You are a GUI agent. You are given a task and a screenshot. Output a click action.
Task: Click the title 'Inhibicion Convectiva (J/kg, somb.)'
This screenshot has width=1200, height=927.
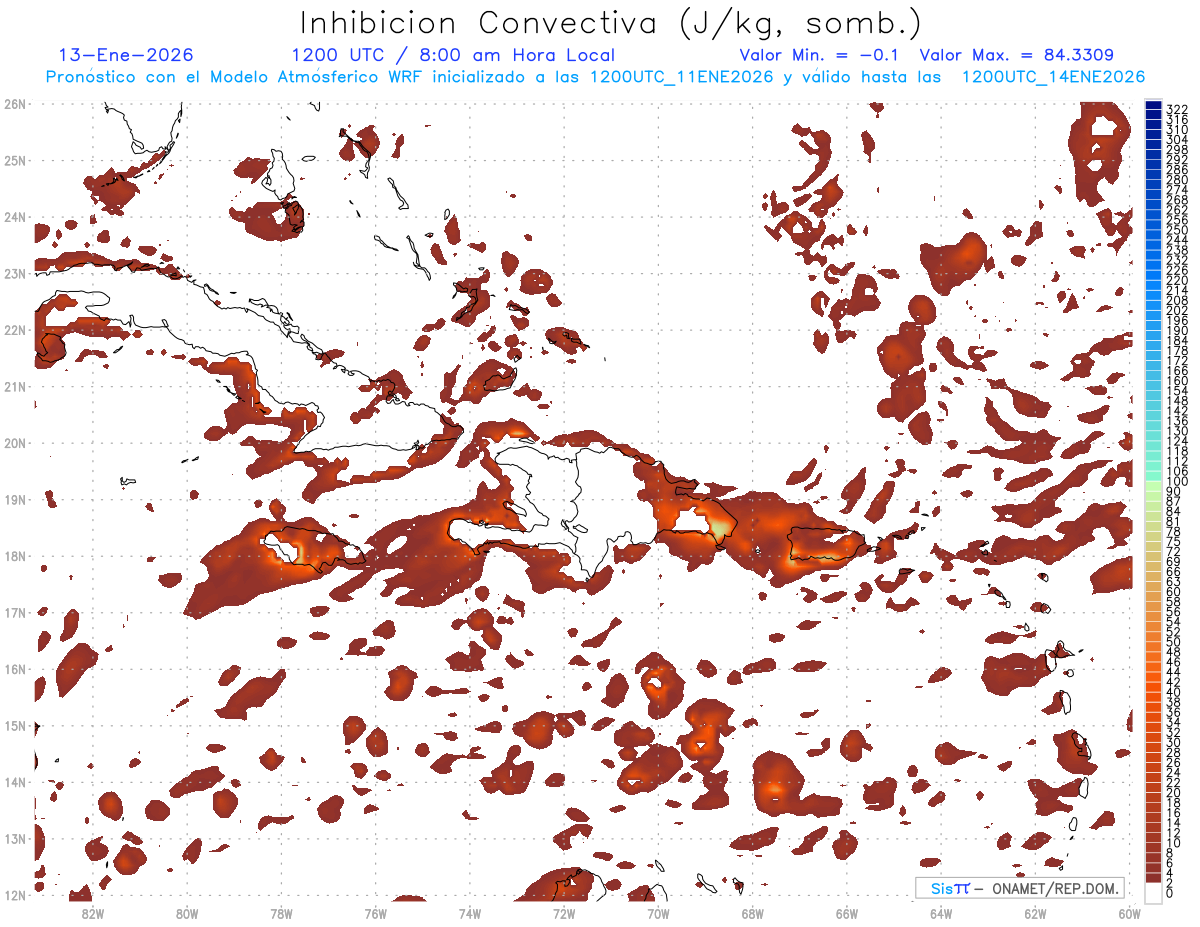pyautogui.click(x=610, y=24)
